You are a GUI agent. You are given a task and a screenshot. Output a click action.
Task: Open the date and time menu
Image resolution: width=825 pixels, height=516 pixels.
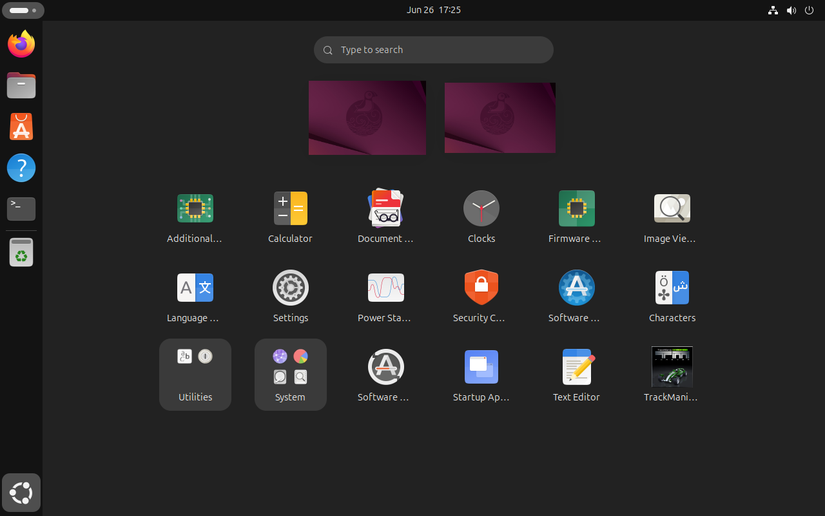(434, 10)
